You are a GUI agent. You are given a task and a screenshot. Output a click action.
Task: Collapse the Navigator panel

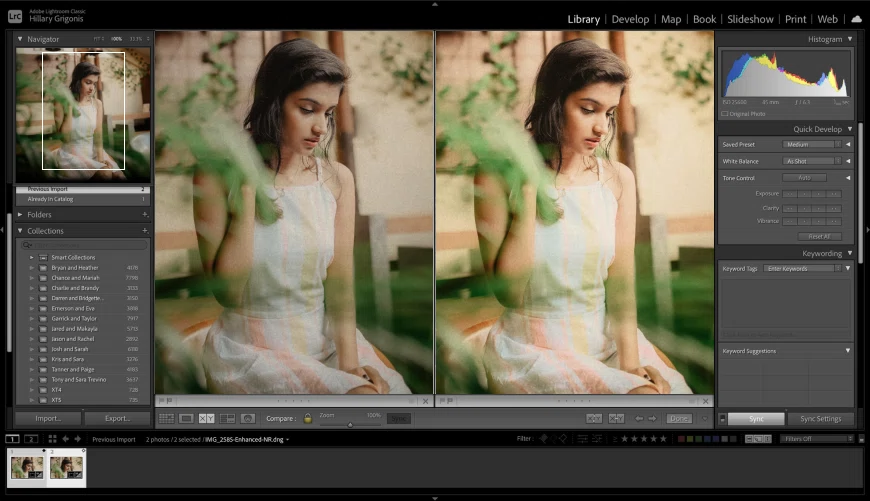pos(20,39)
